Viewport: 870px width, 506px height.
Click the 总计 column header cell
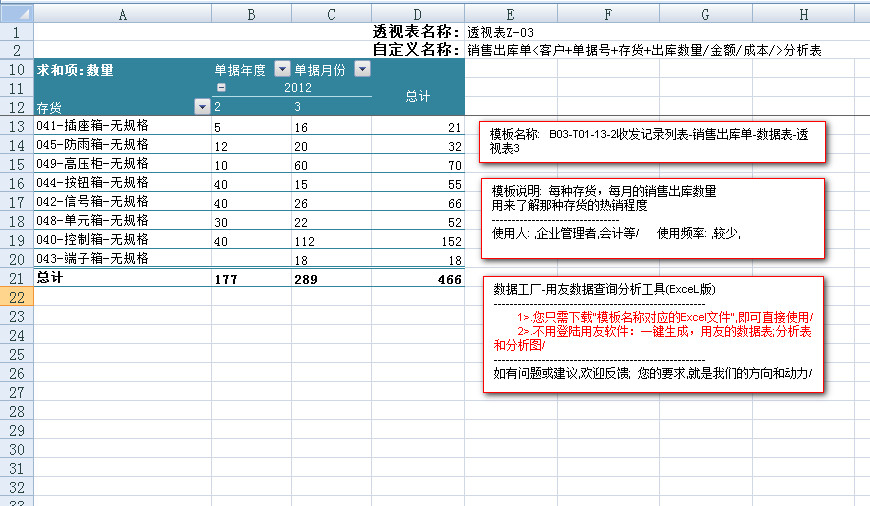point(418,96)
